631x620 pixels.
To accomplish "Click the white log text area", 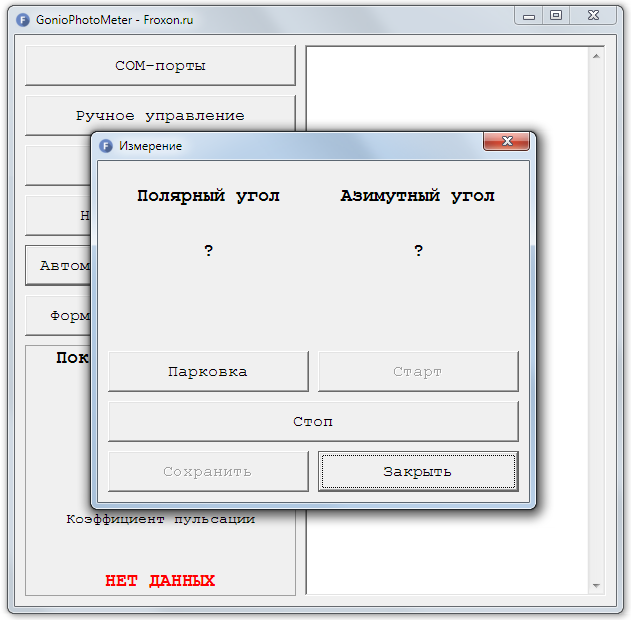I will pyautogui.click(x=447, y=320).
